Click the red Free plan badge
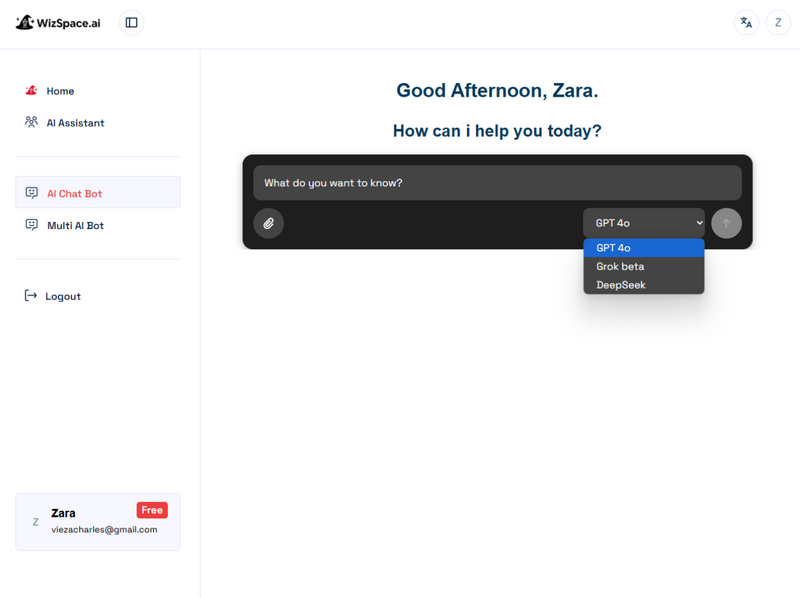This screenshot has width=800, height=598. pyautogui.click(x=152, y=510)
